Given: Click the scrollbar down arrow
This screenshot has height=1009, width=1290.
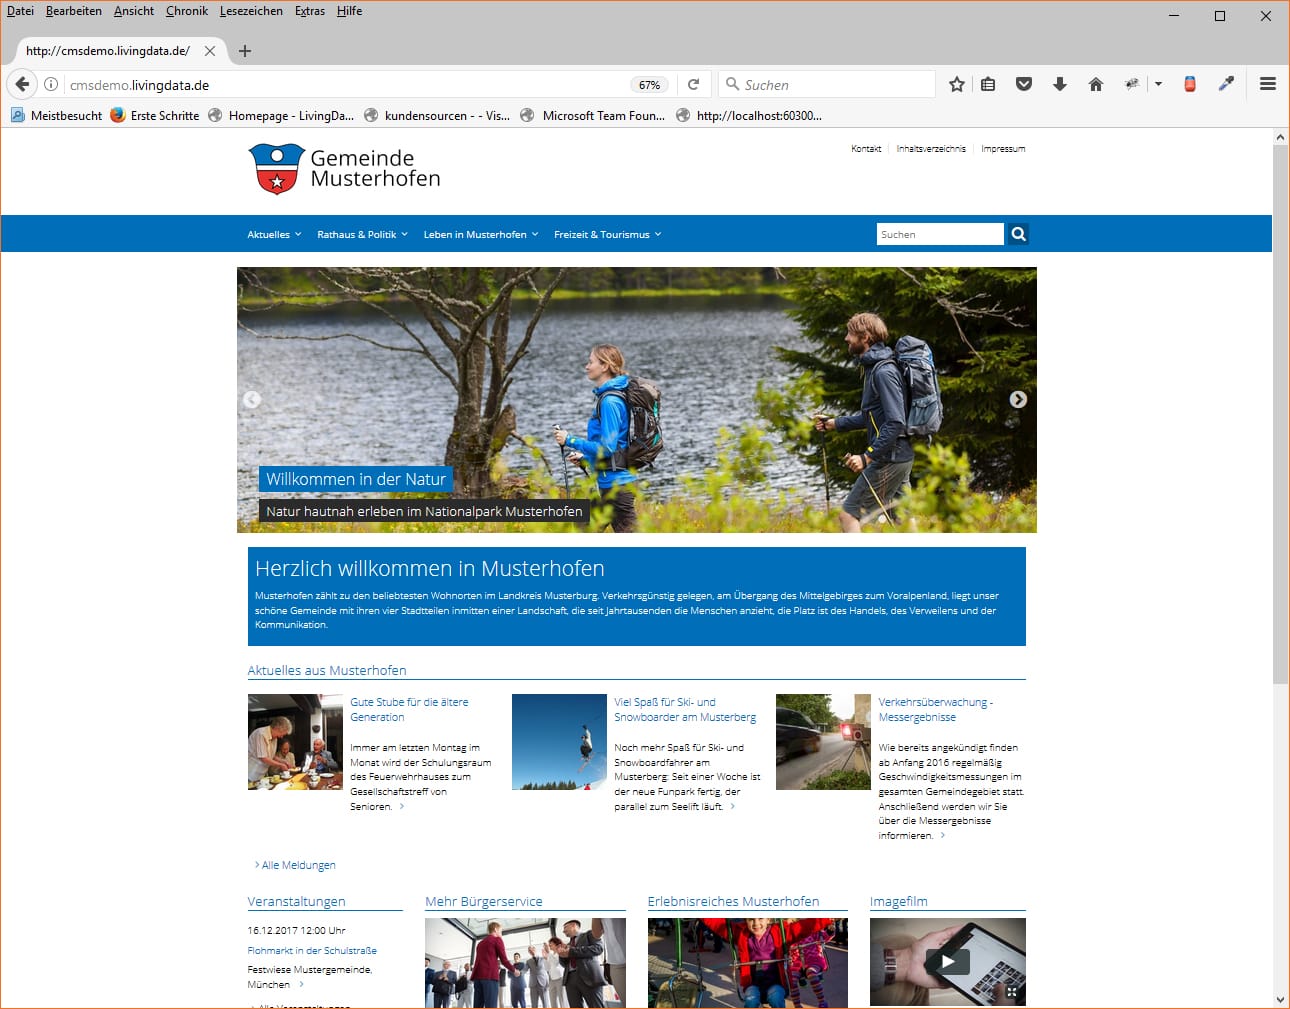Looking at the screenshot, I should pyautogui.click(x=1280, y=999).
